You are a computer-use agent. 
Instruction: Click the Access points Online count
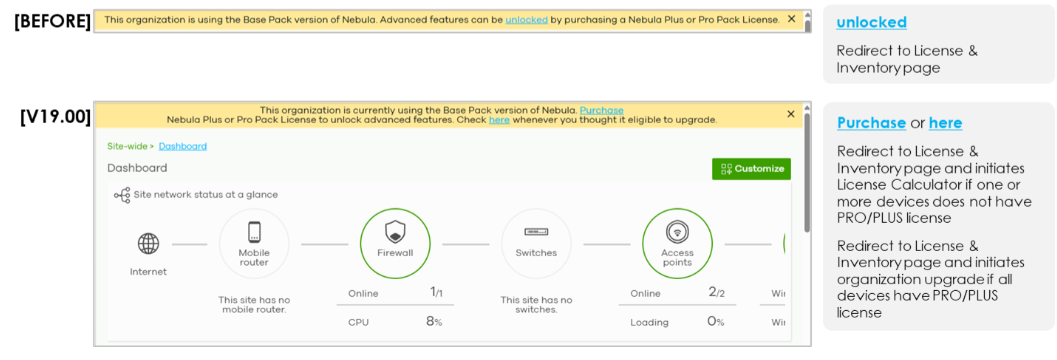pyautogui.click(x=717, y=293)
